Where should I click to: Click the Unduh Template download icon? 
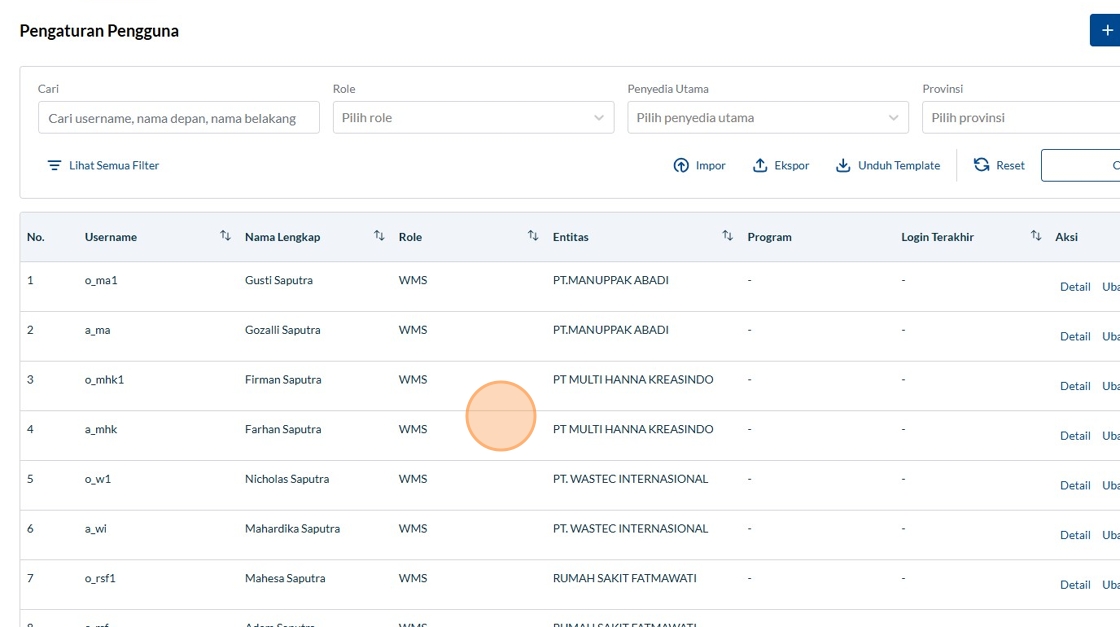[x=843, y=166]
